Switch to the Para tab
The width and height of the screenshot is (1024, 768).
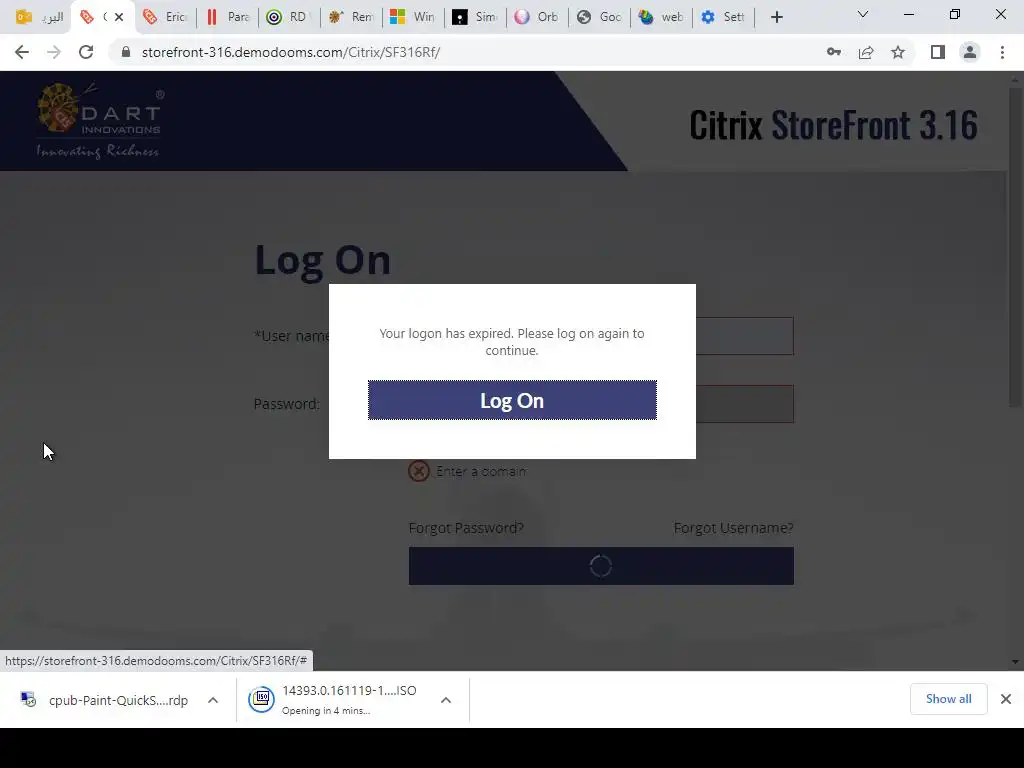227,17
